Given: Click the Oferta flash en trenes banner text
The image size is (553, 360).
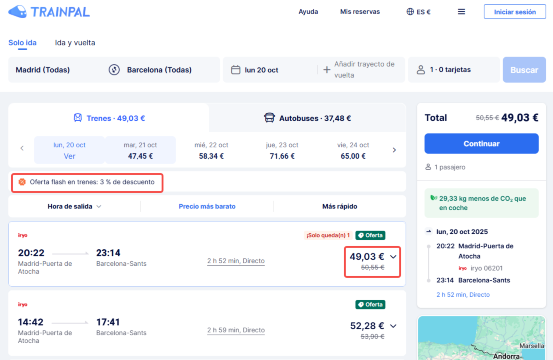Looking at the screenshot, I should 92,182.
